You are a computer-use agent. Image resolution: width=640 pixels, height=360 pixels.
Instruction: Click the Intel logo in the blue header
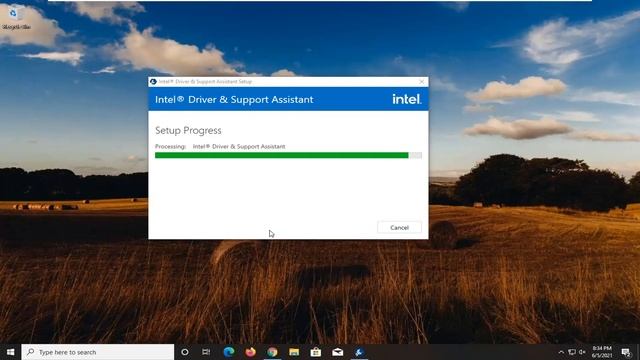tap(407, 99)
